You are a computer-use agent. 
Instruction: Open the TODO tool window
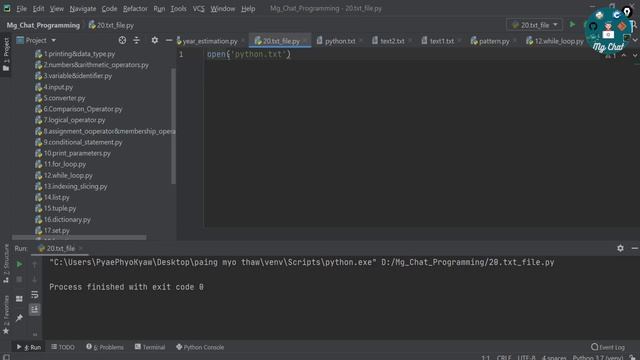63,347
